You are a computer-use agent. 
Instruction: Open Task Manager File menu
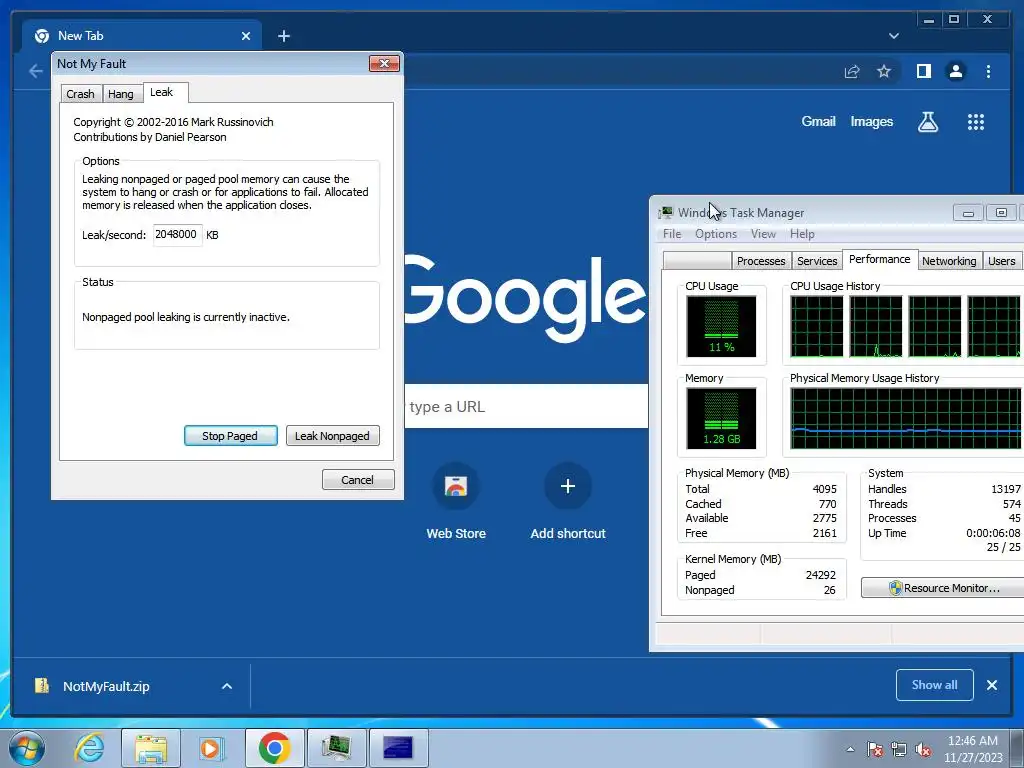[672, 234]
